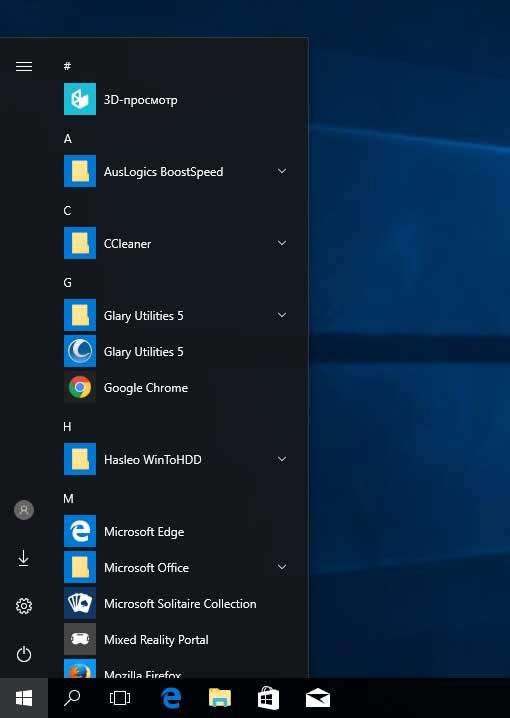The image size is (510, 718).
Task: Expand the Microsoft Office chevron
Action: click(x=282, y=567)
